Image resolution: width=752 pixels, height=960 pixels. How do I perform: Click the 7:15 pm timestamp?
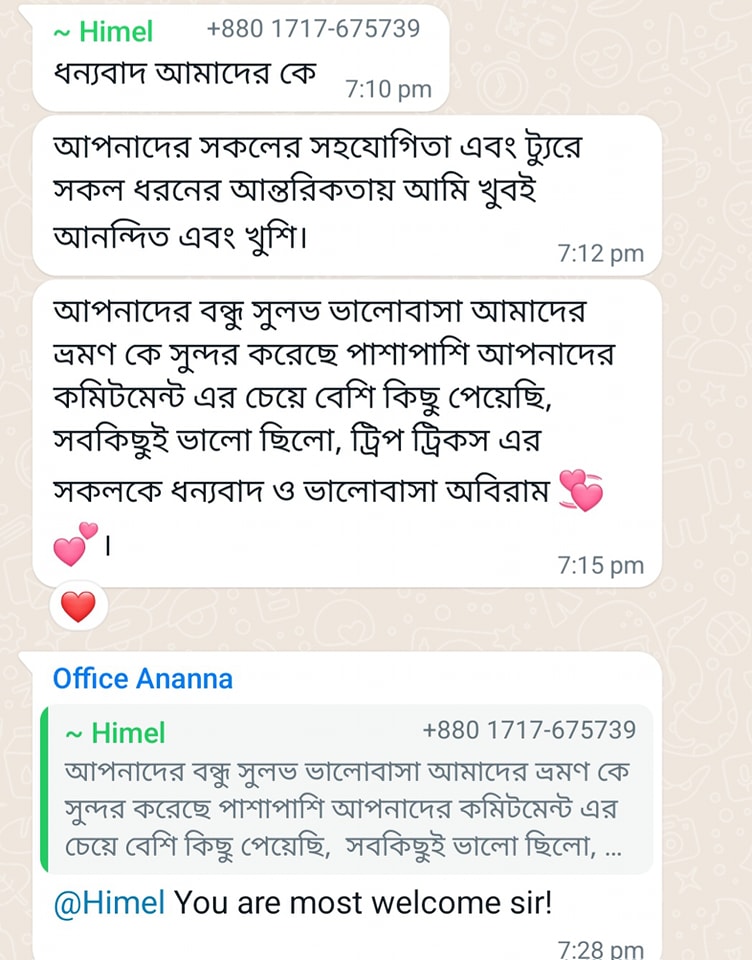pyautogui.click(x=600, y=566)
